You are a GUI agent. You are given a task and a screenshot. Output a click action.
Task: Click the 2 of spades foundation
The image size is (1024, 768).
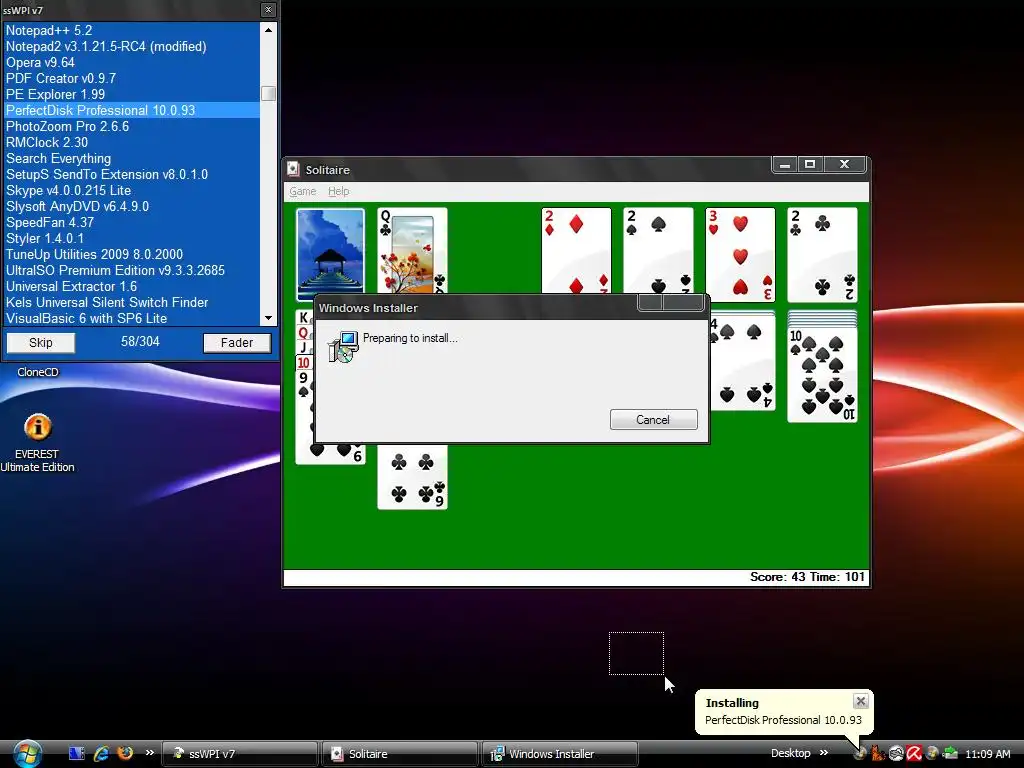pyautogui.click(x=658, y=250)
